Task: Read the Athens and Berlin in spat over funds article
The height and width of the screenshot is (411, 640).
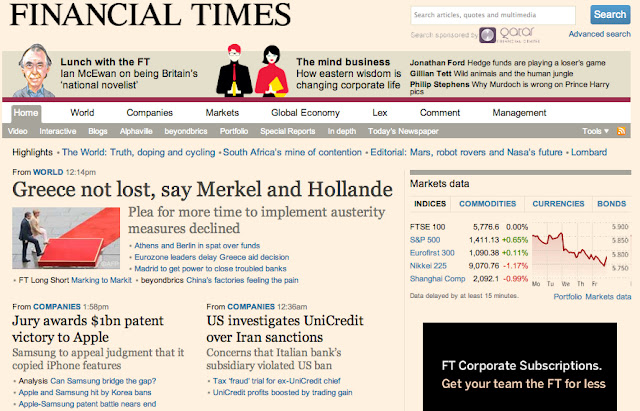Action: [197, 245]
